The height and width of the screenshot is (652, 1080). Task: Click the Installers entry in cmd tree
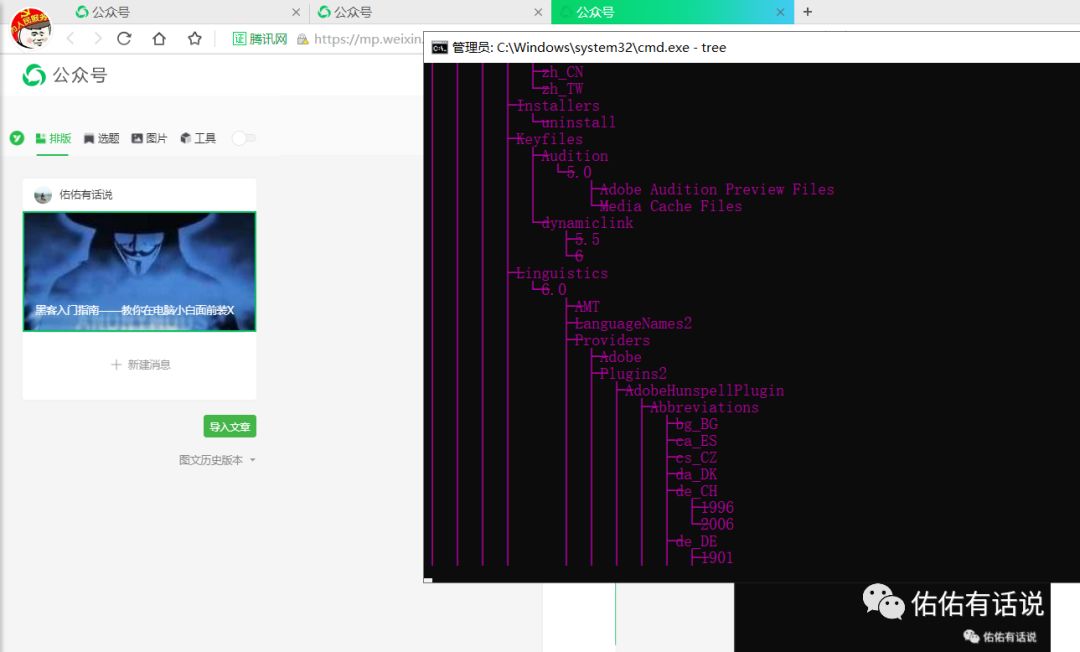pos(558,106)
